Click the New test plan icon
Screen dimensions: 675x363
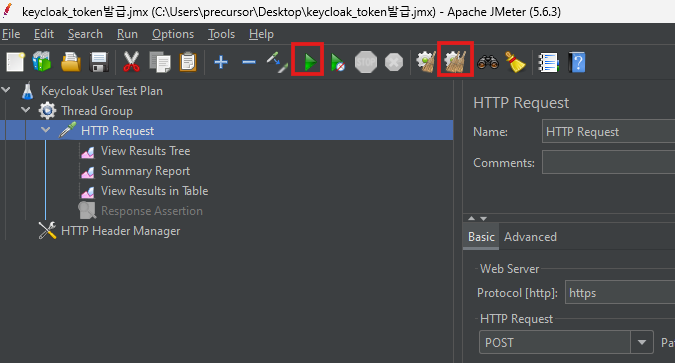pos(15,62)
